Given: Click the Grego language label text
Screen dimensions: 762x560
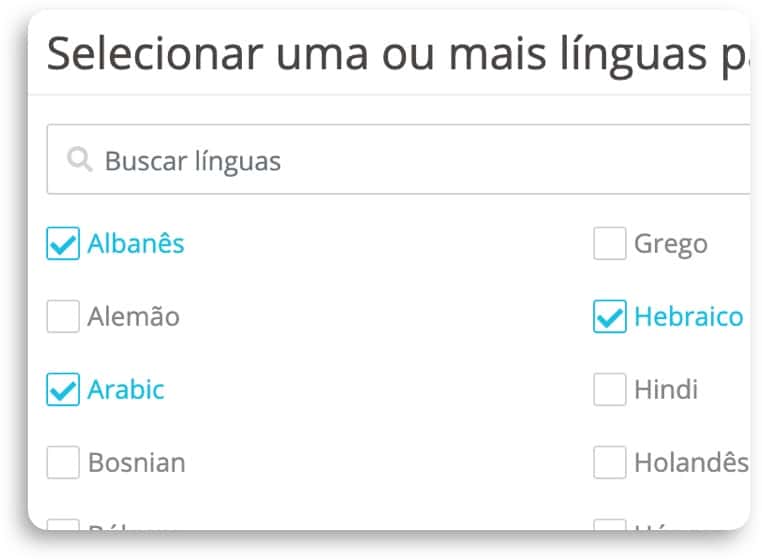Looking at the screenshot, I should [x=671, y=245].
